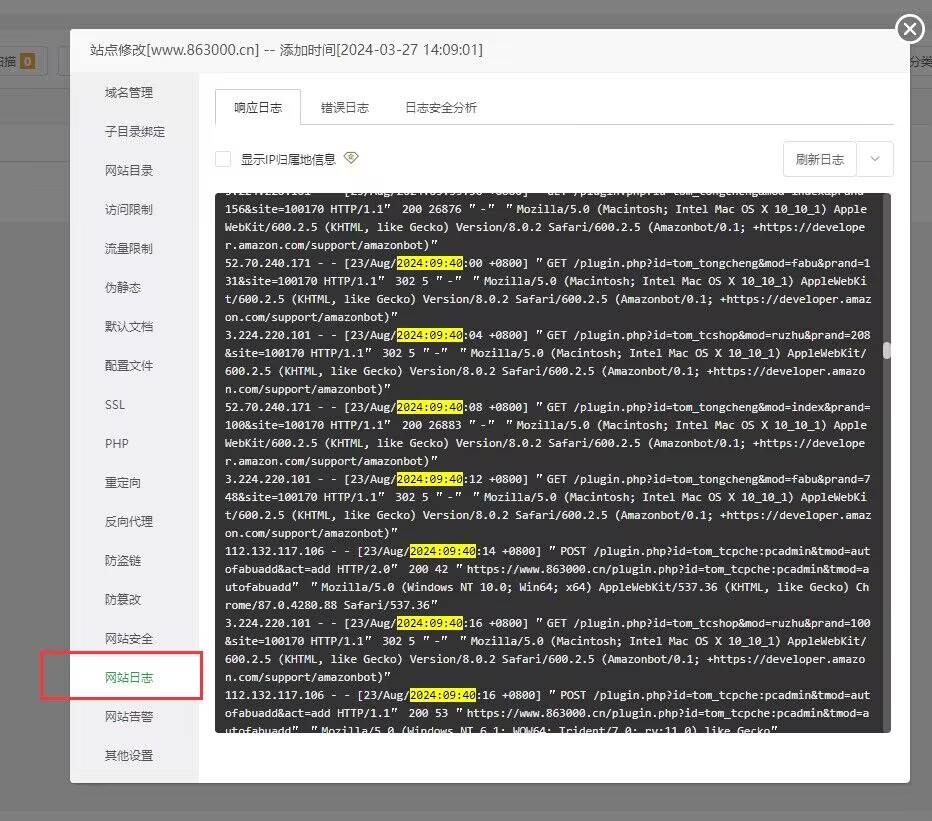Select the SSL sidebar item
Screen dimensions: 932x821
tap(115, 405)
